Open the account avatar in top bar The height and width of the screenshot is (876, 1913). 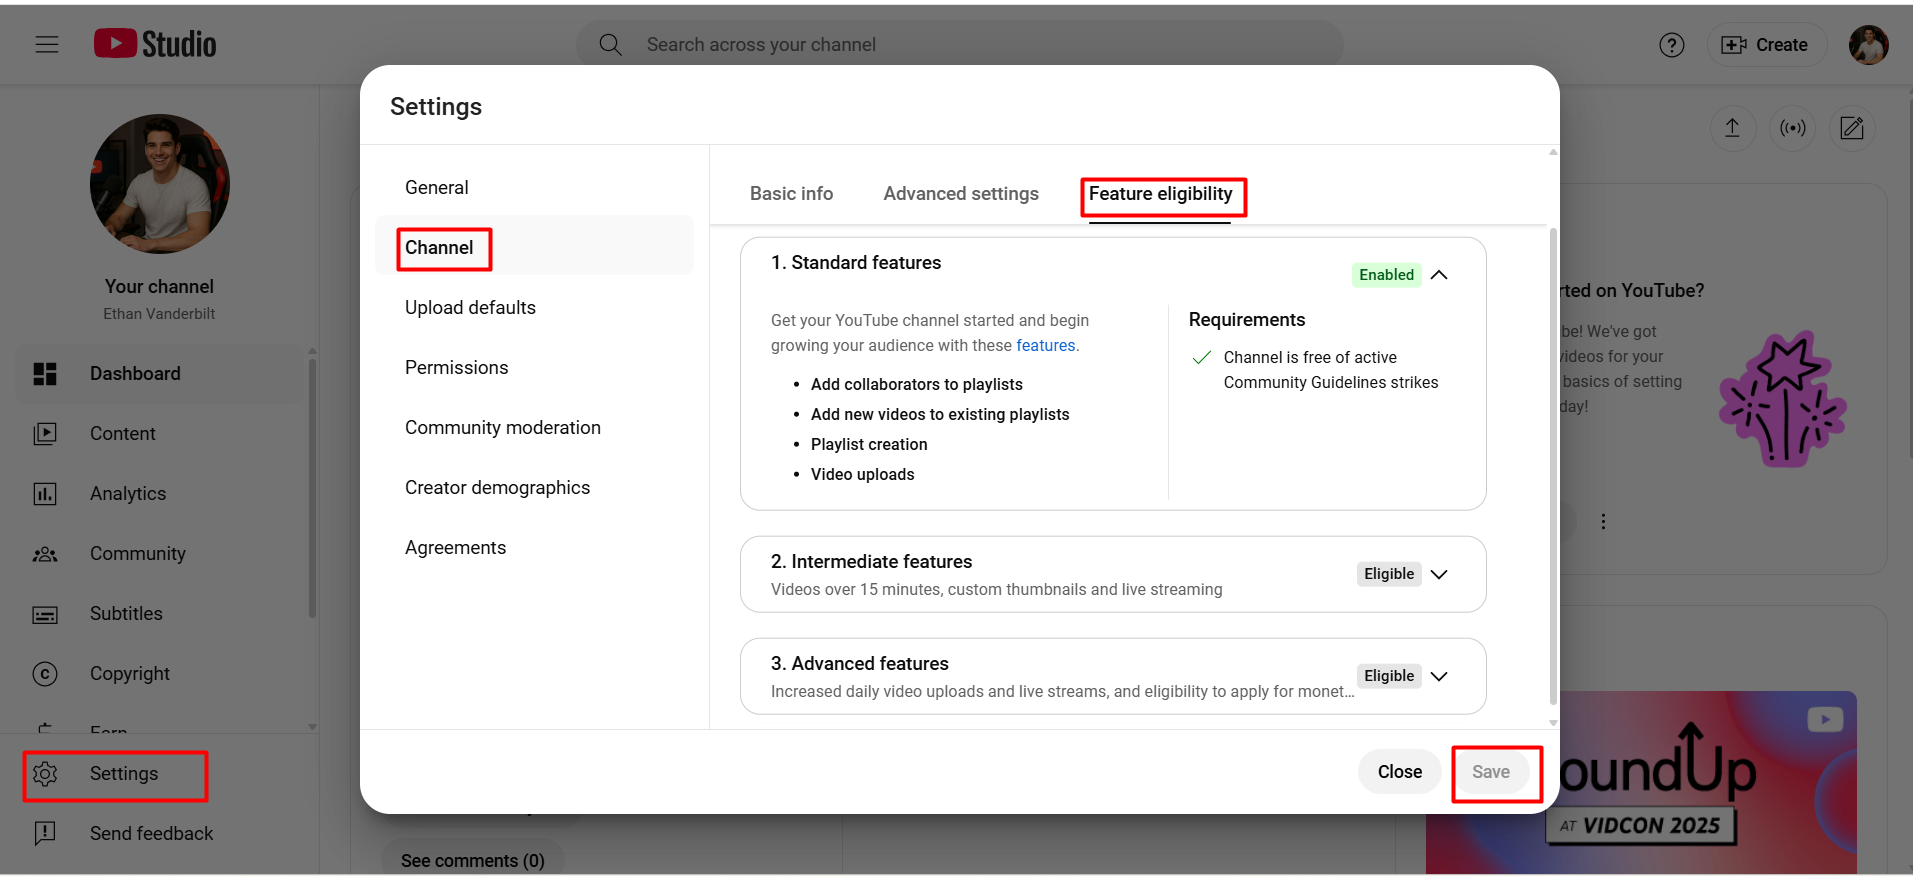coord(1867,45)
